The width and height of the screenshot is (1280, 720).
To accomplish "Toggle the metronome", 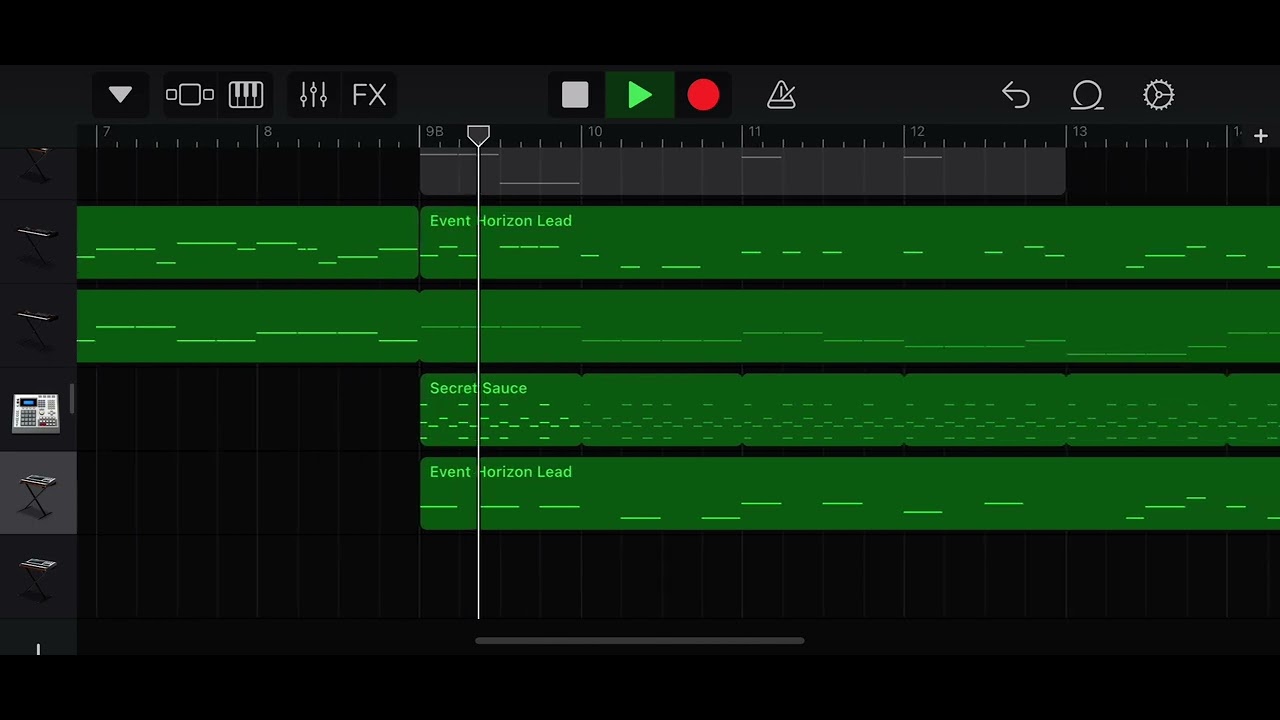I will tap(781, 95).
